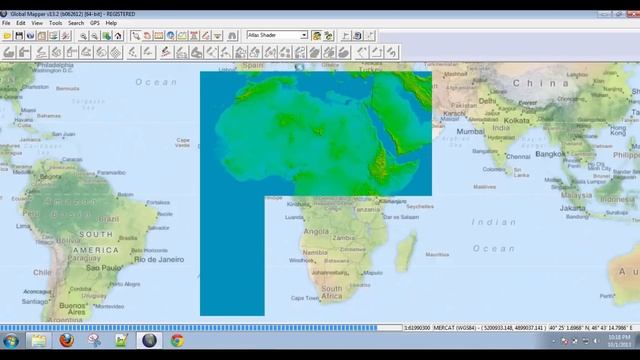Click the 'Sao Paulo' map label
The height and width of the screenshot is (360, 640).
coord(104,268)
